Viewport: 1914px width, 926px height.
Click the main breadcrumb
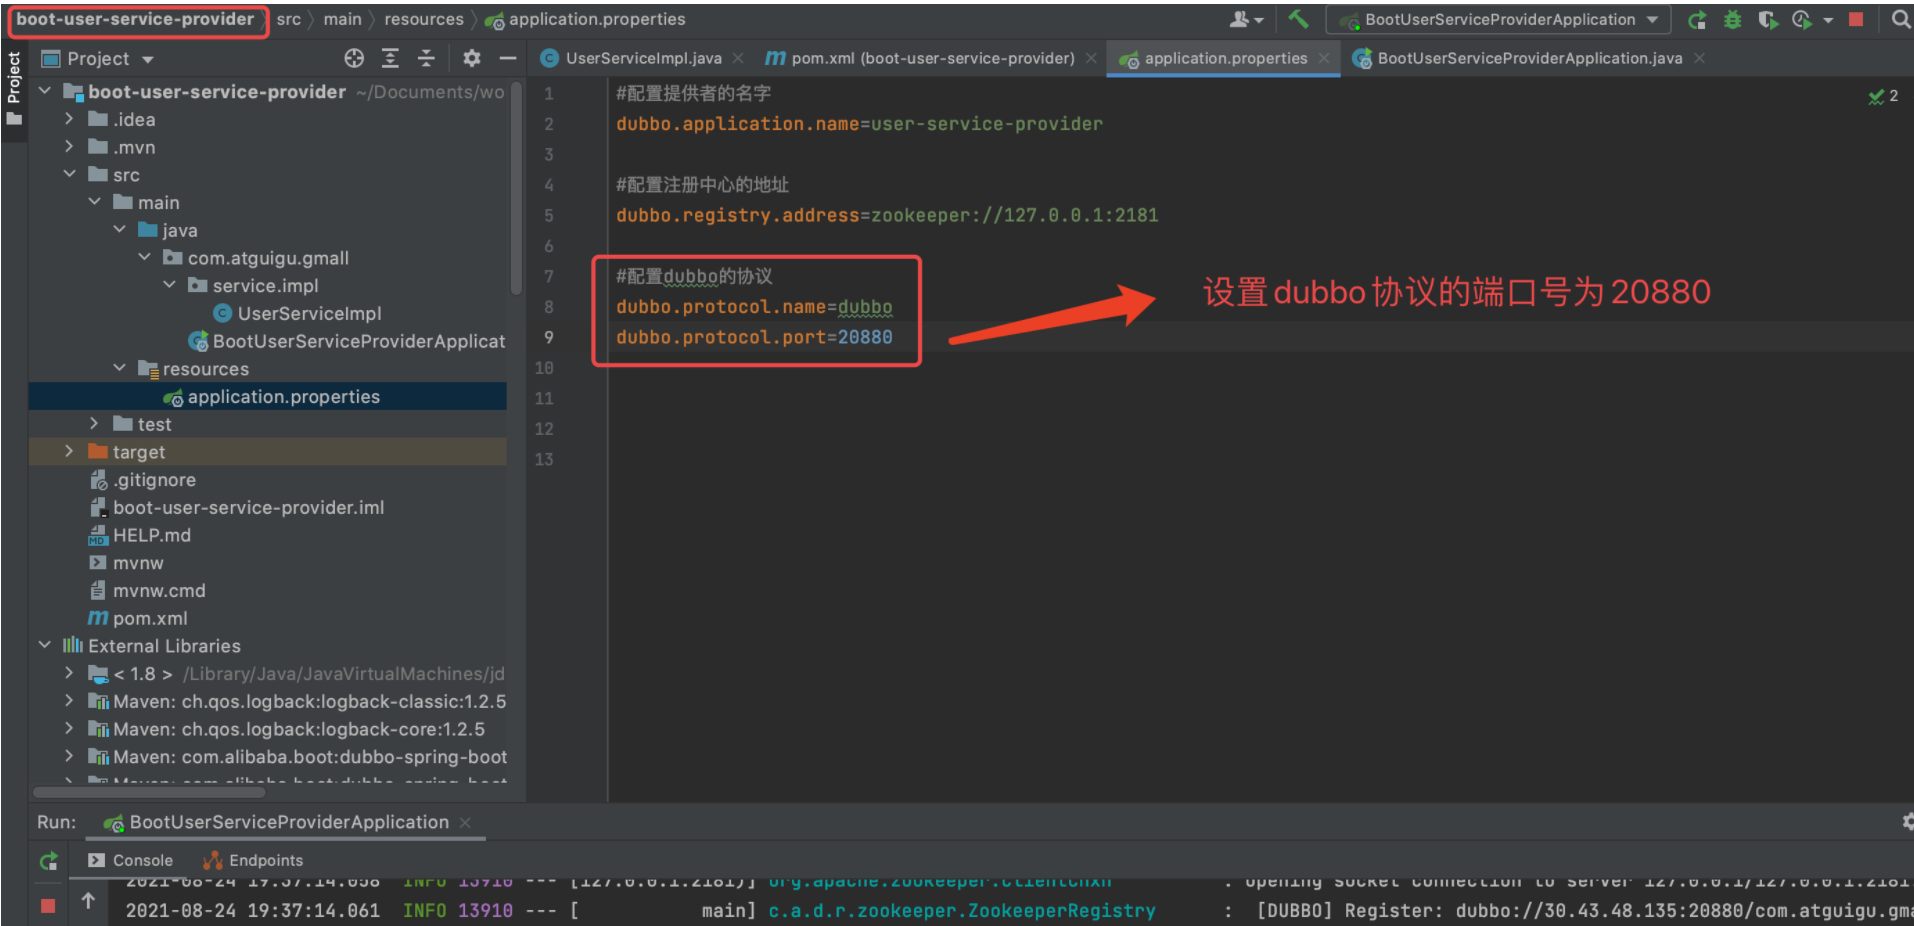tap(343, 20)
